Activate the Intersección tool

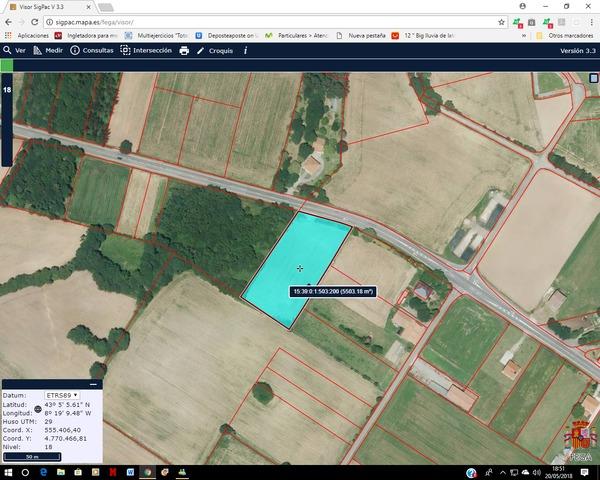[146, 50]
